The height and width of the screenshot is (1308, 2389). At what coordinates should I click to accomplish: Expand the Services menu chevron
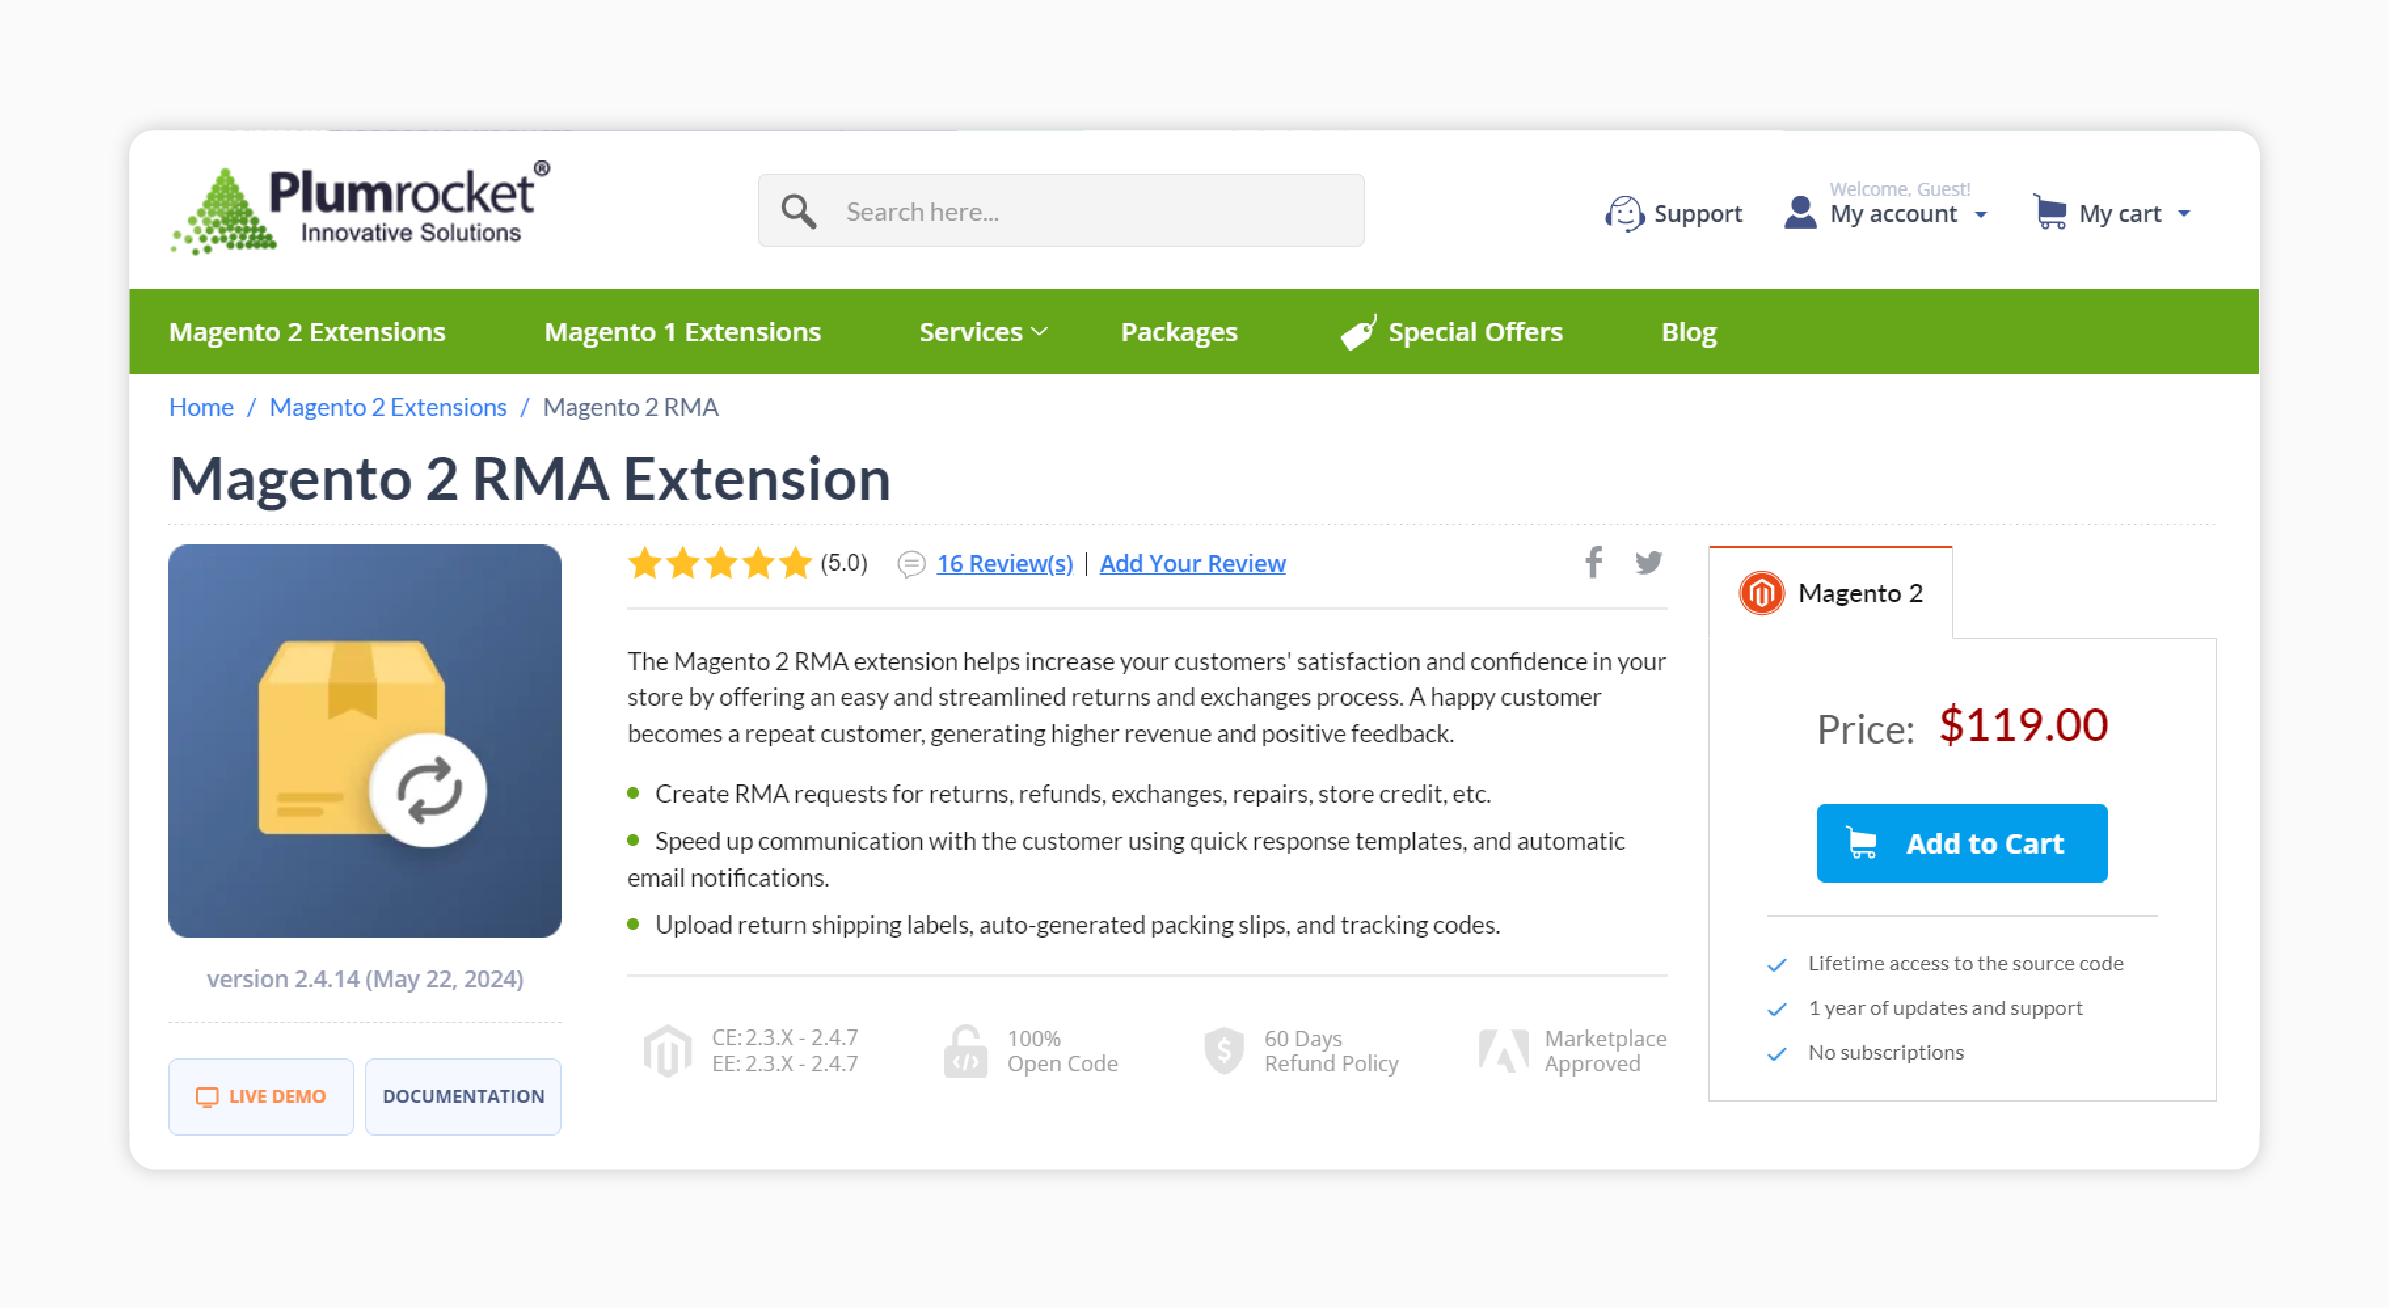pos(1039,332)
